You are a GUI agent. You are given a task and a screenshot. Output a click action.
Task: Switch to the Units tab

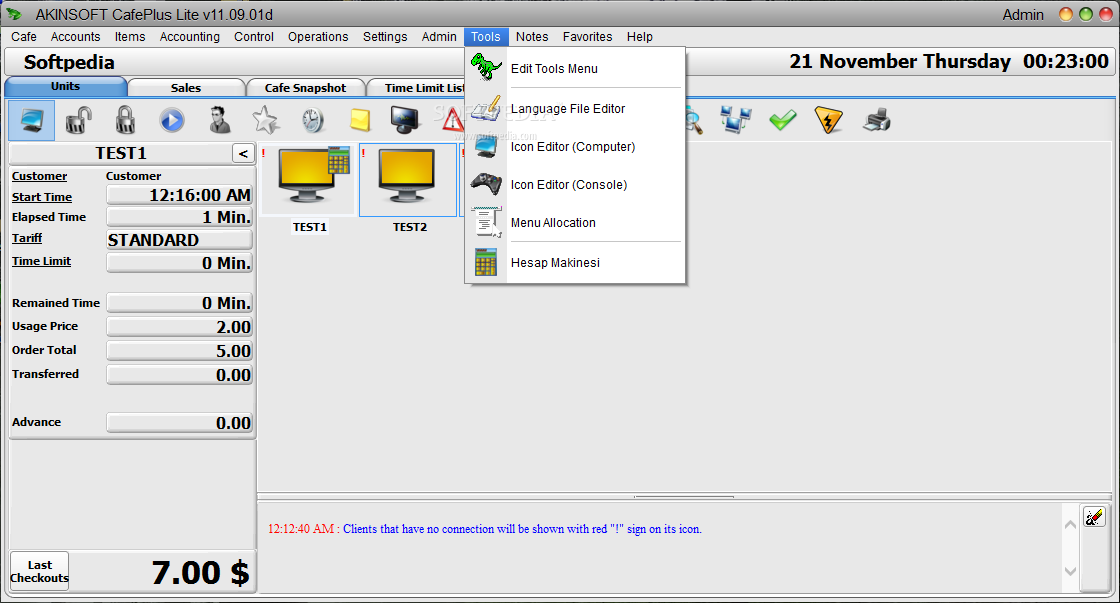(x=65, y=86)
